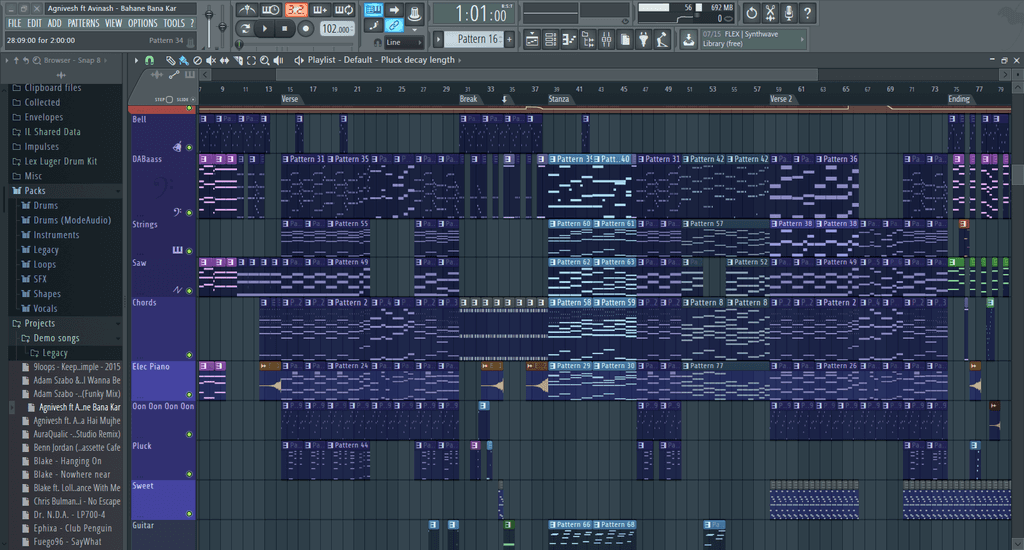Image resolution: width=1024 pixels, height=550 pixels.
Task: Open the playlist options arrow menu
Action: coord(136,60)
